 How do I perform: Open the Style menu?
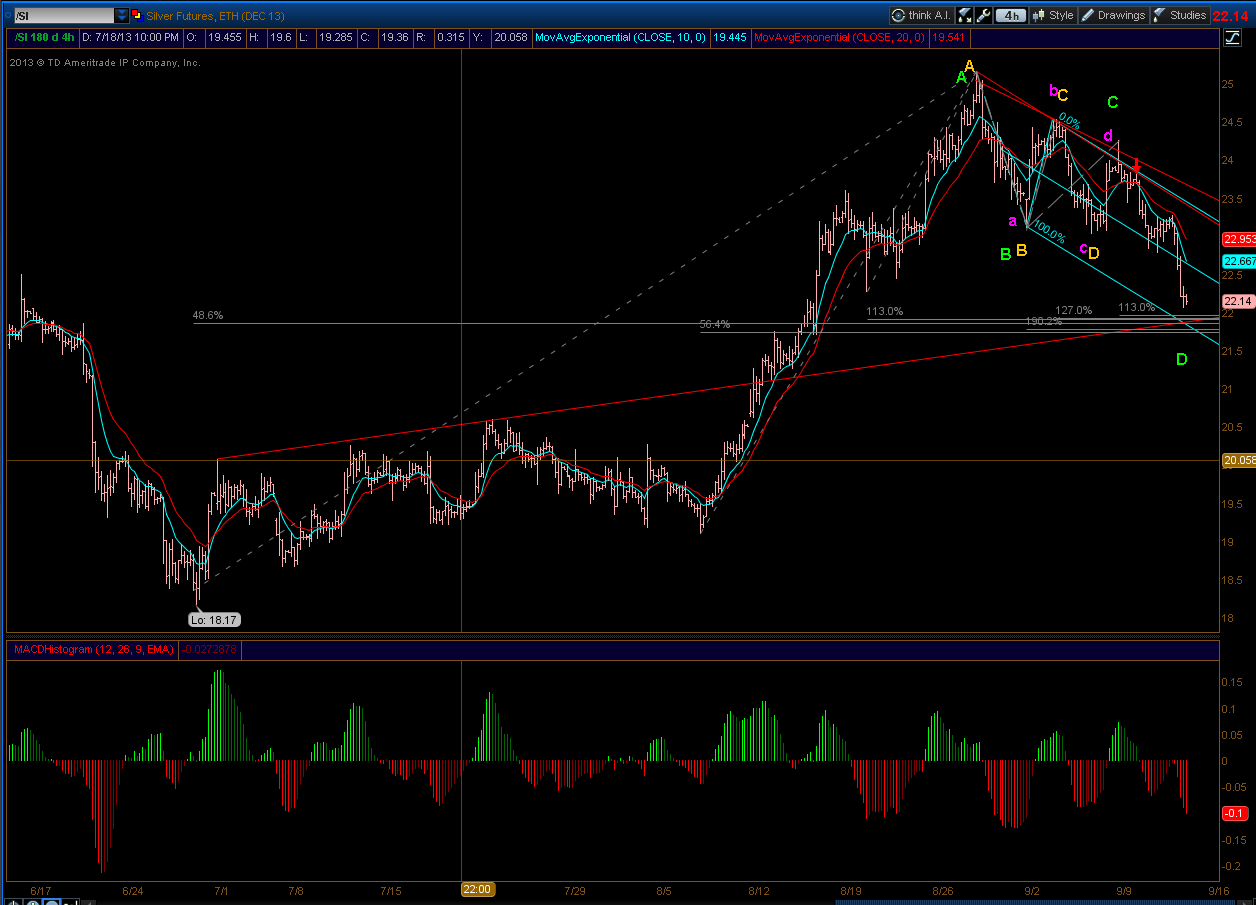coord(1053,15)
